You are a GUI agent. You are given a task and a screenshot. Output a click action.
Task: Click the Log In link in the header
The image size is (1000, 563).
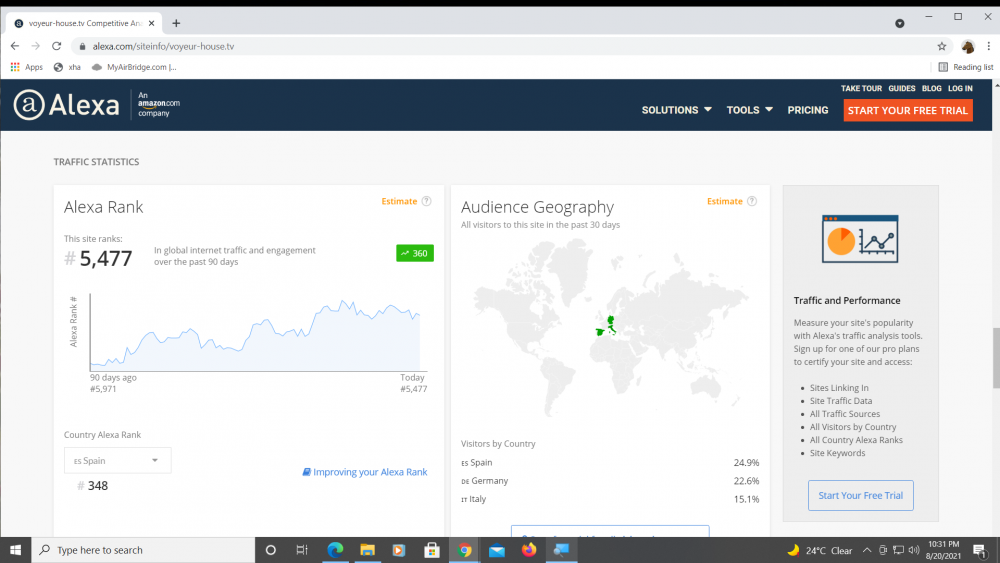(960, 89)
